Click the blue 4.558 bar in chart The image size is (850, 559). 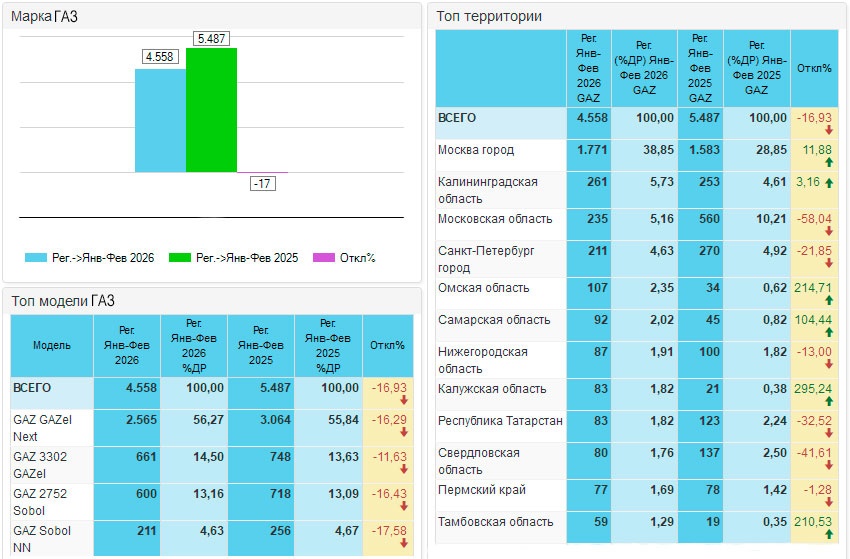point(160,120)
